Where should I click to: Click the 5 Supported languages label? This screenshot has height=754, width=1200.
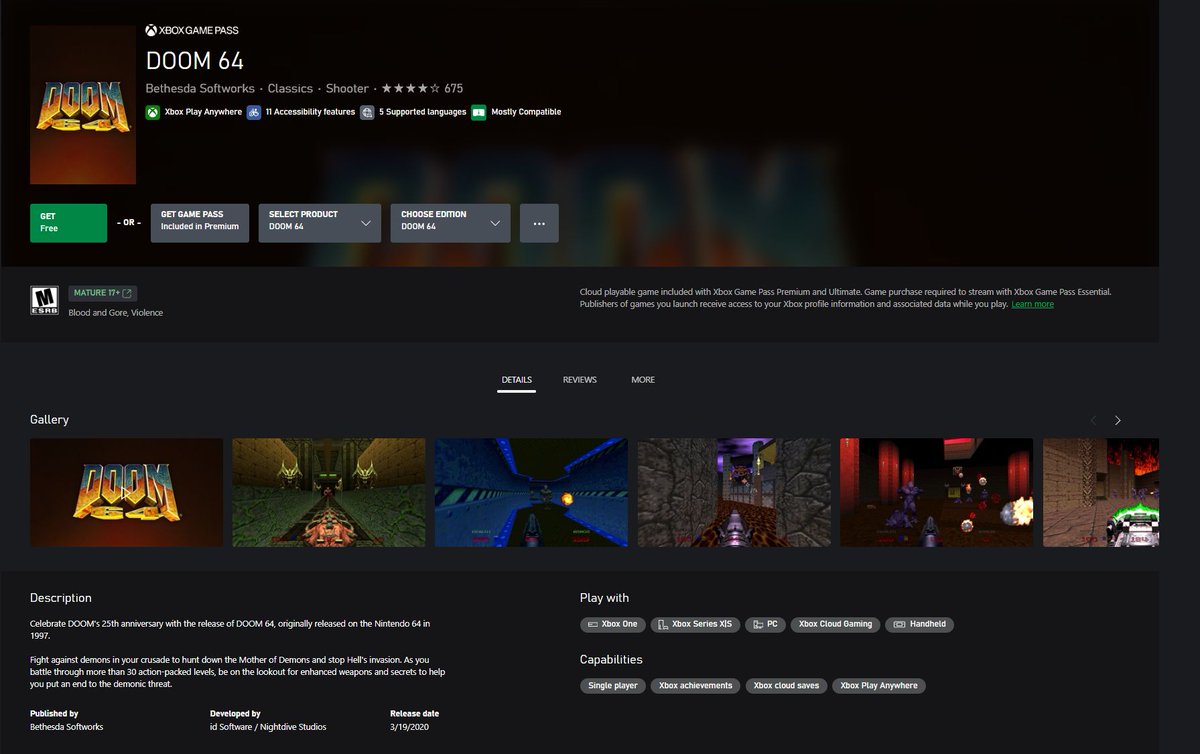tap(423, 112)
